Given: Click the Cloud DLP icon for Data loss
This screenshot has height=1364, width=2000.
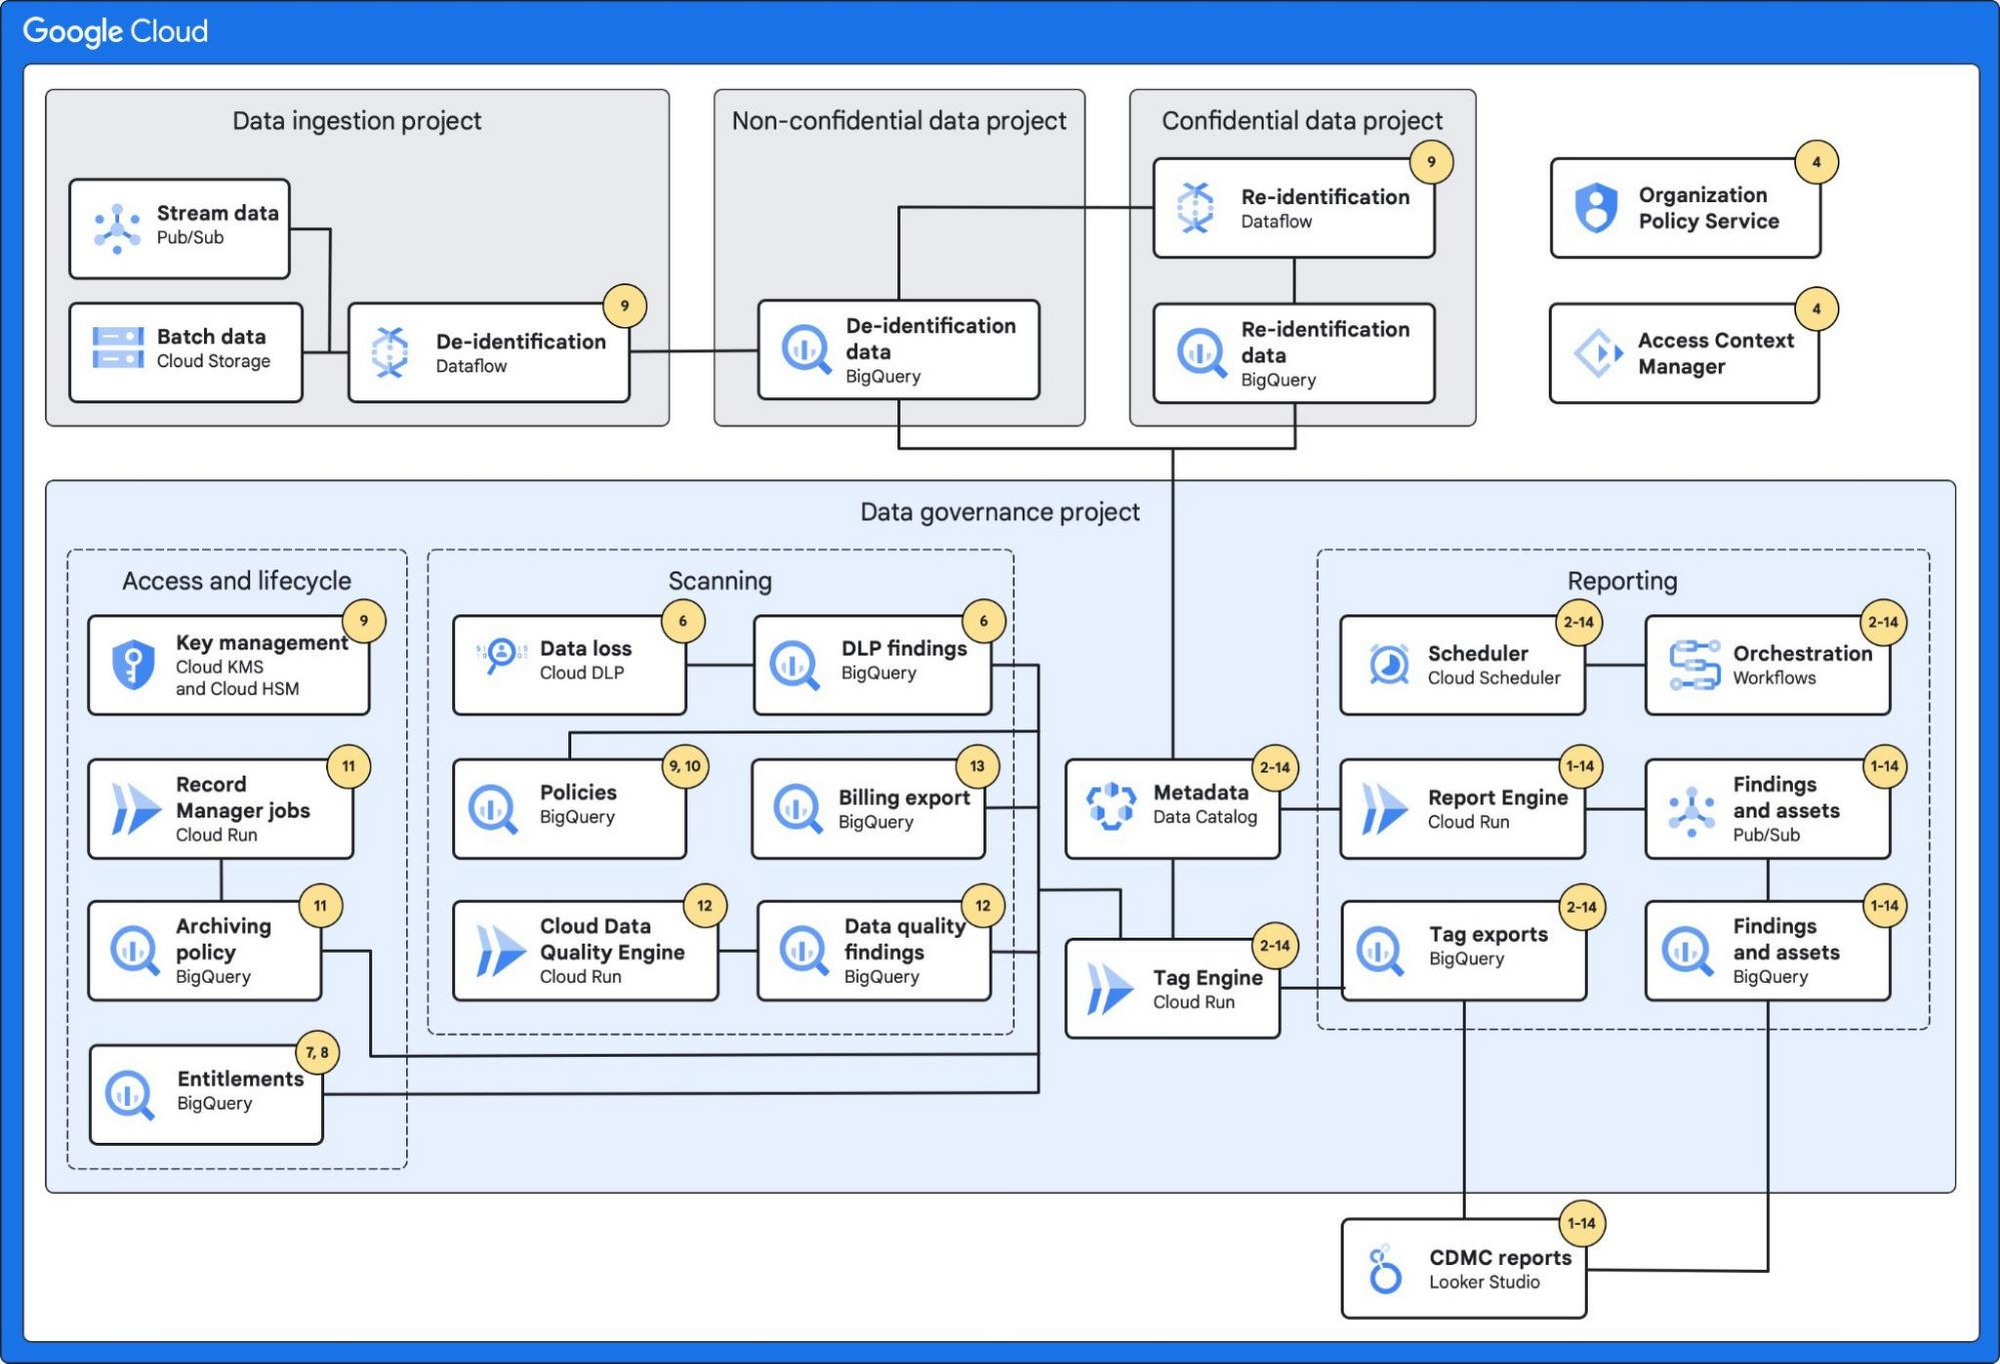Looking at the screenshot, I should 501,656.
